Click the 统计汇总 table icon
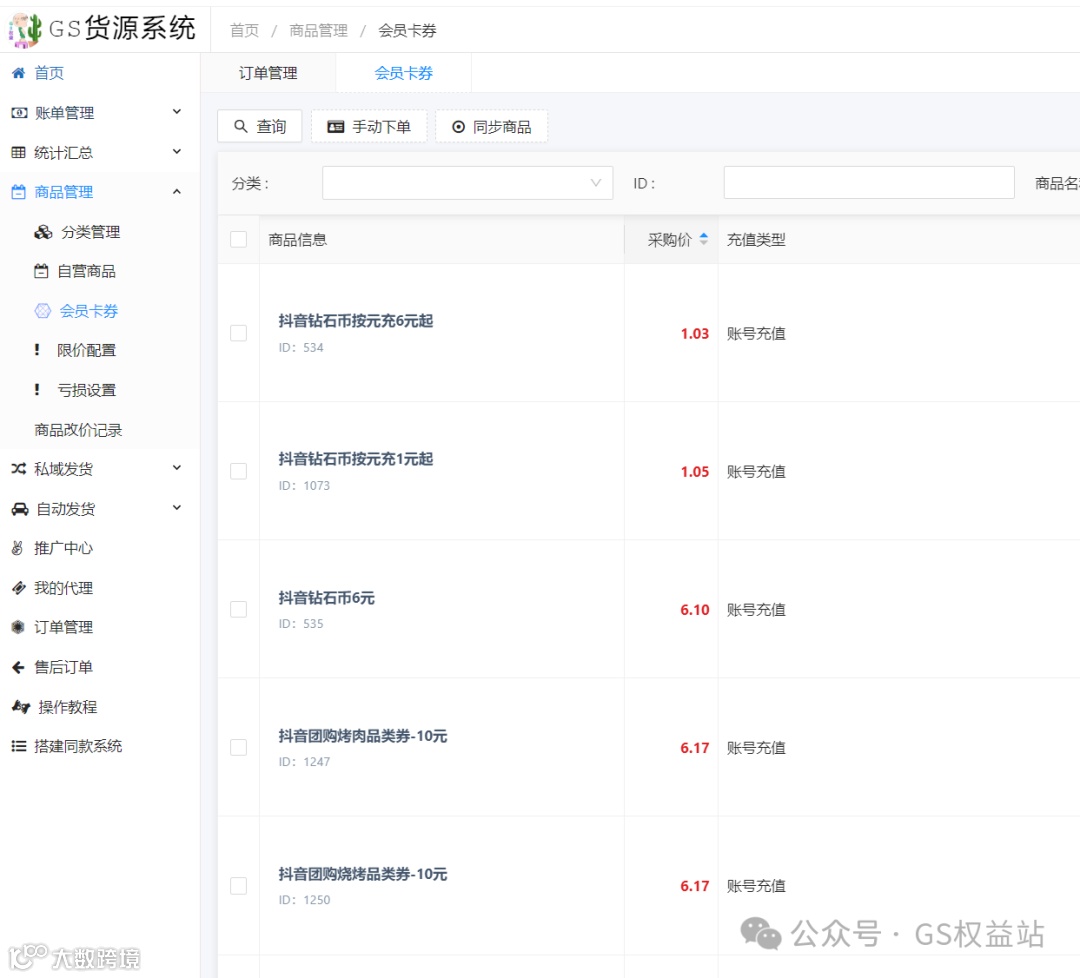This screenshot has height=978, width=1080. pos(19,152)
